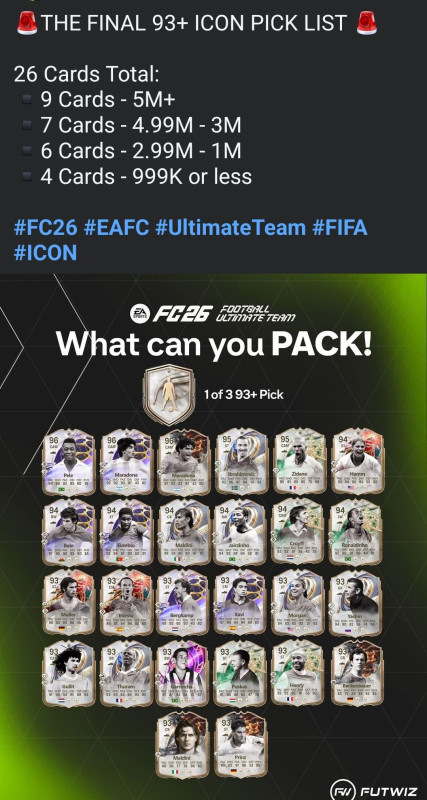The width and height of the screenshot is (427, 800).
Task: Select the 95-rated Ibrahimovic card
Action: point(241,462)
